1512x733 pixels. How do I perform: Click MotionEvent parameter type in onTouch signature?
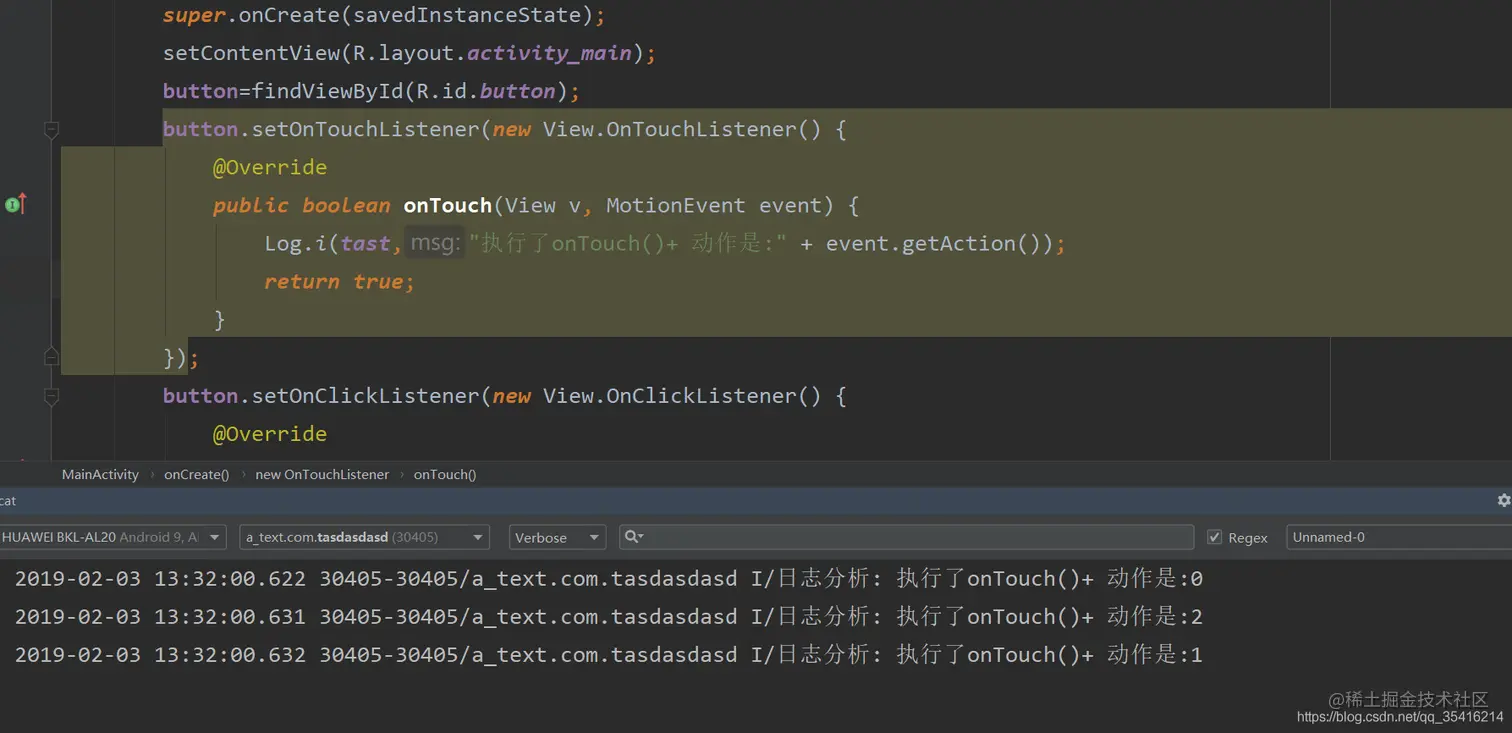(x=675, y=205)
